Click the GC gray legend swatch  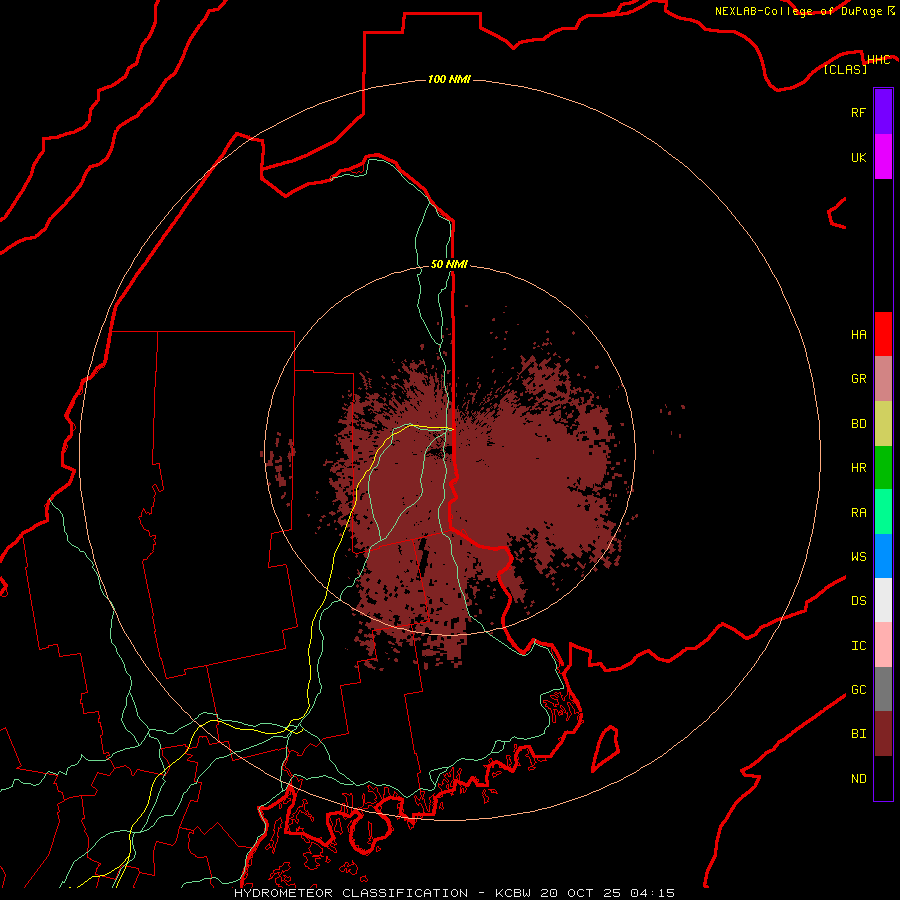click(x=883, y=689)
